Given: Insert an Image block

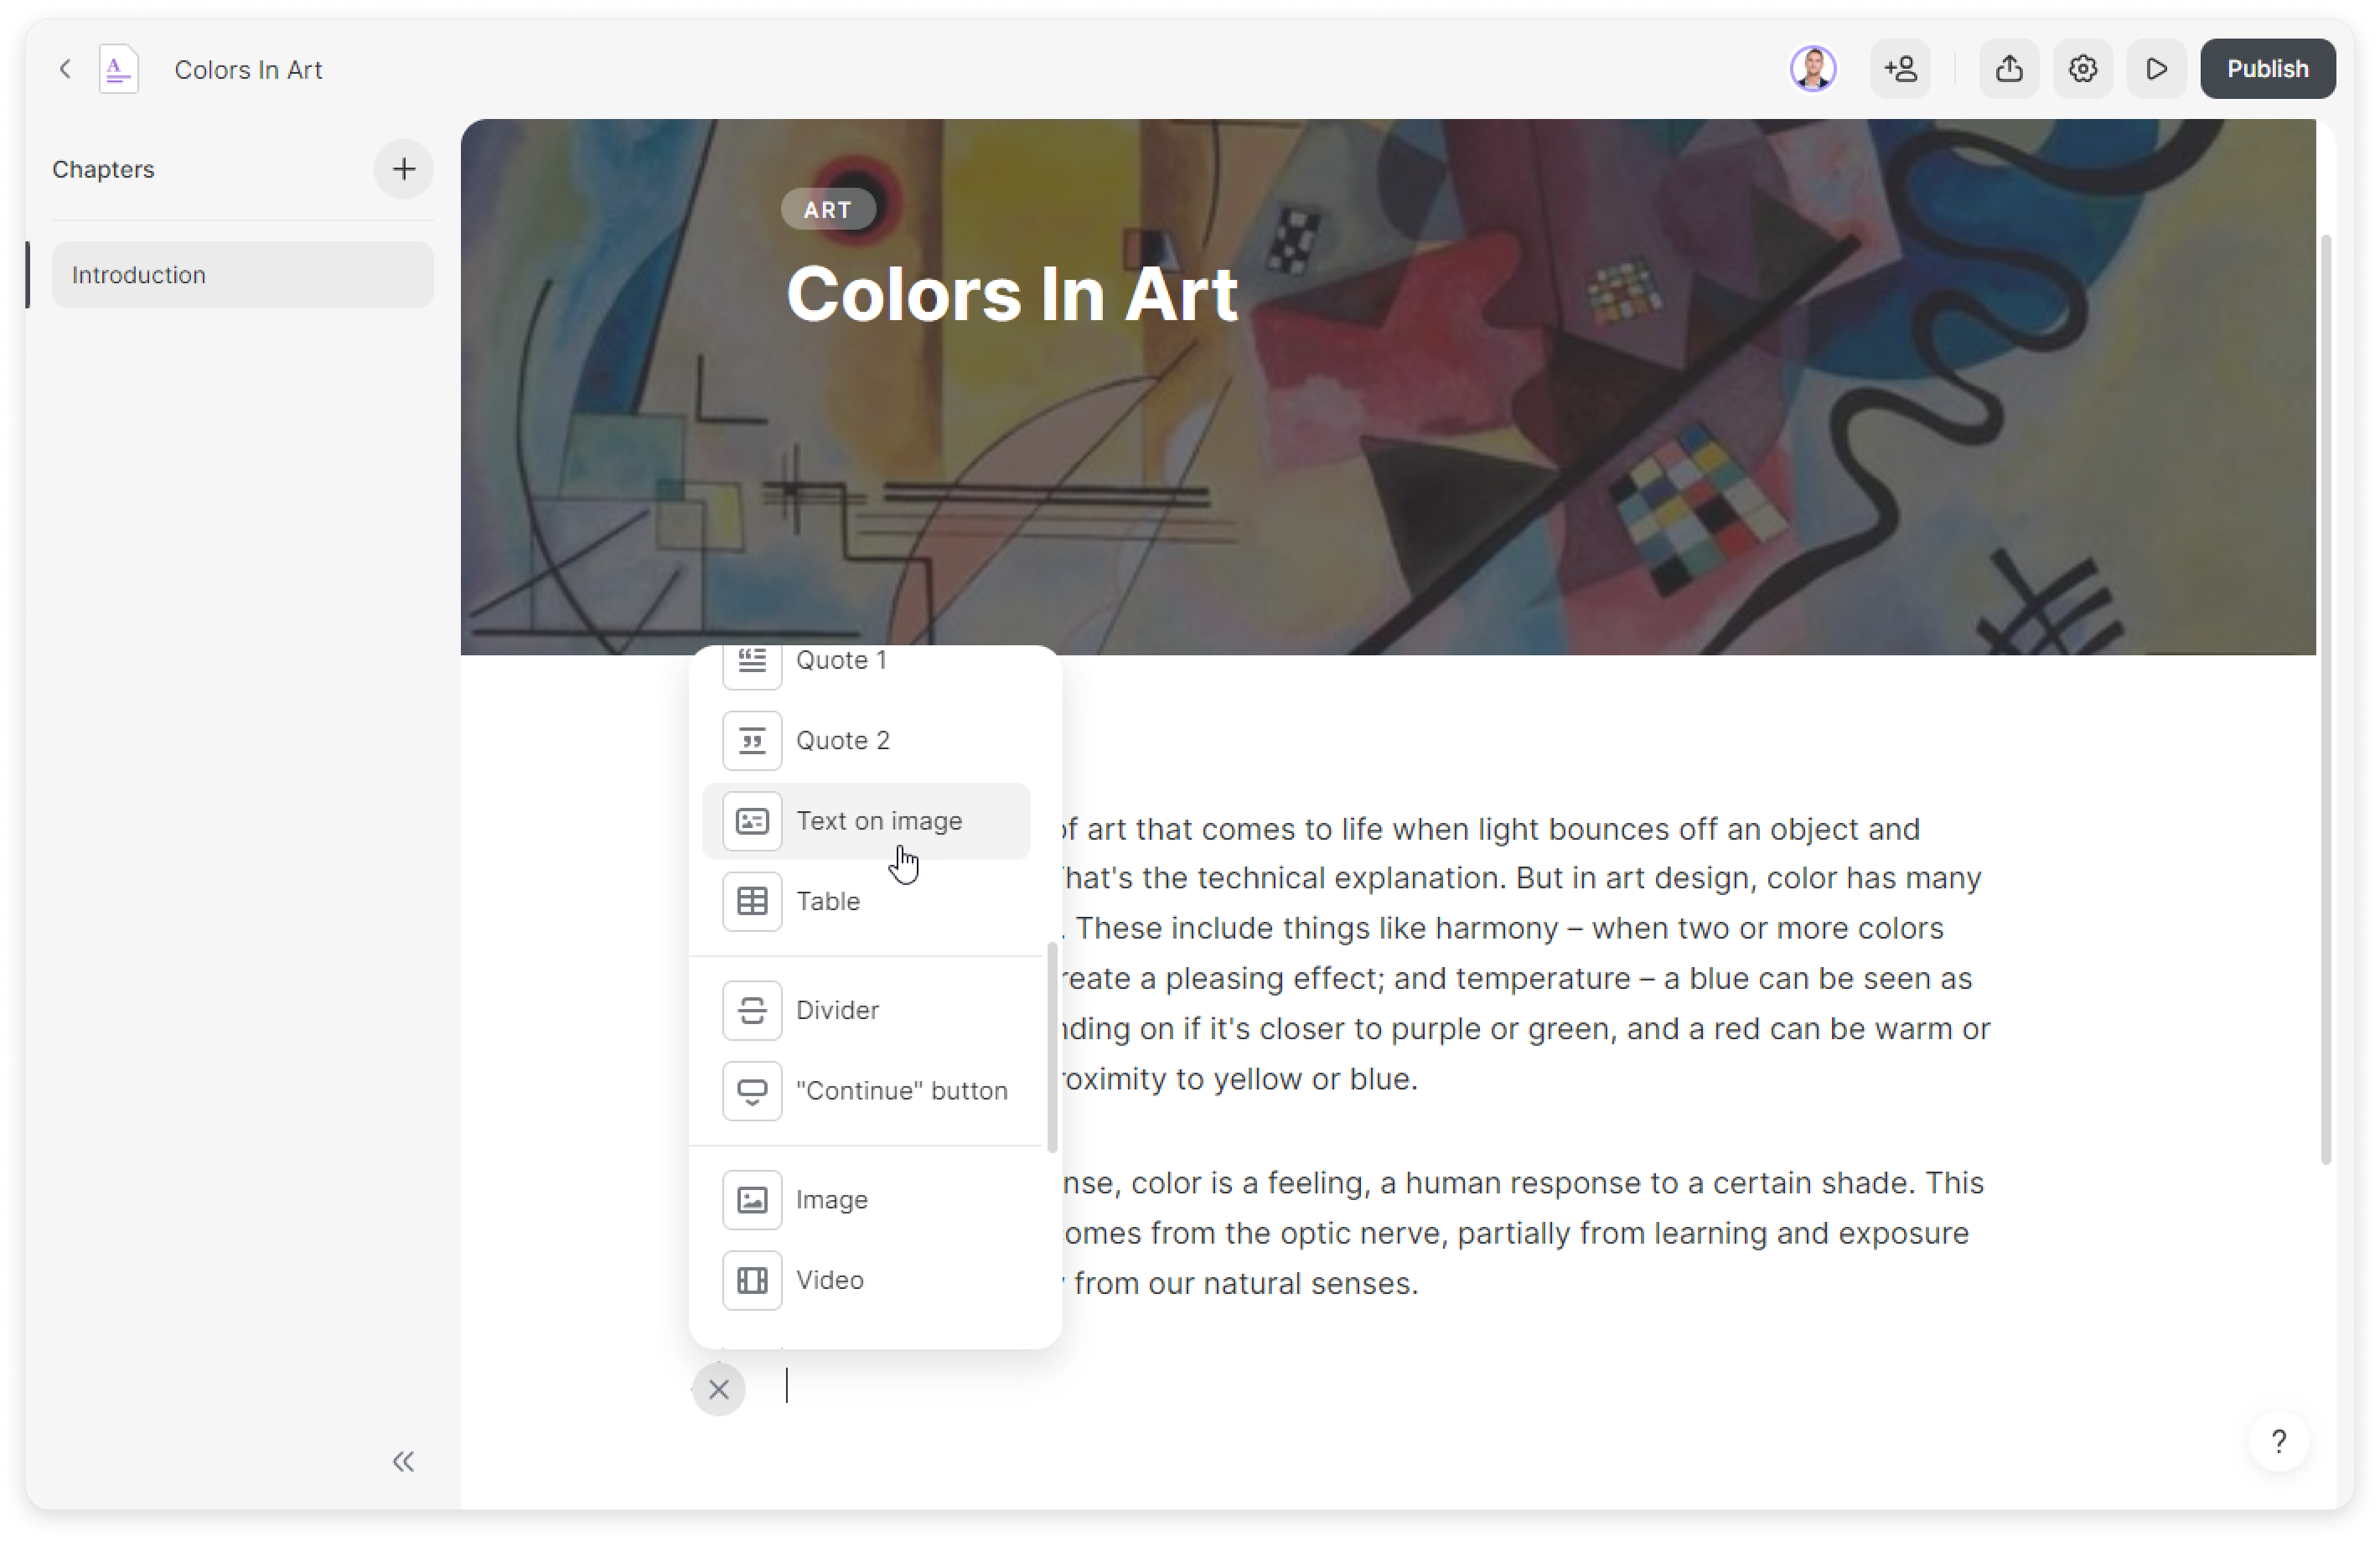Looking at the screenshot, I should [866, 1199].
